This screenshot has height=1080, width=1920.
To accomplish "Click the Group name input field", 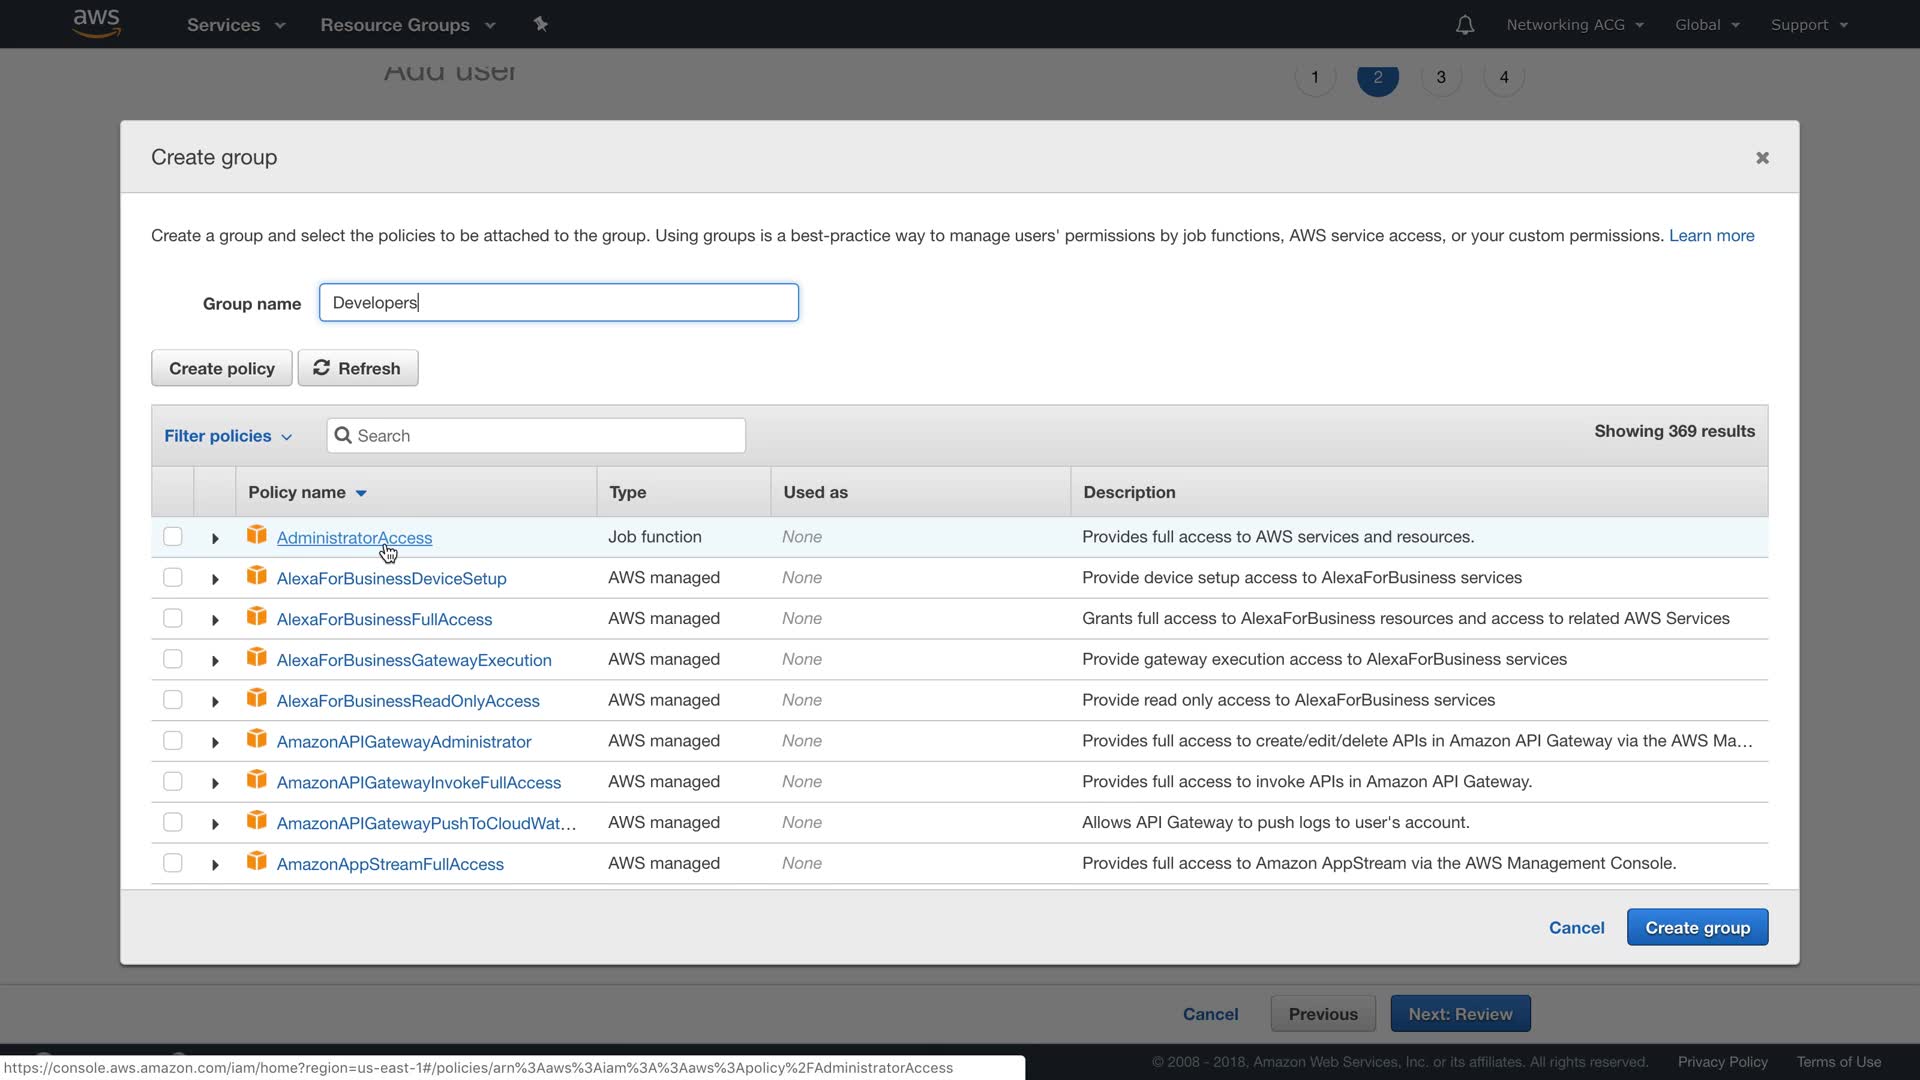I will pyautogui.click(x=558, y=303).
